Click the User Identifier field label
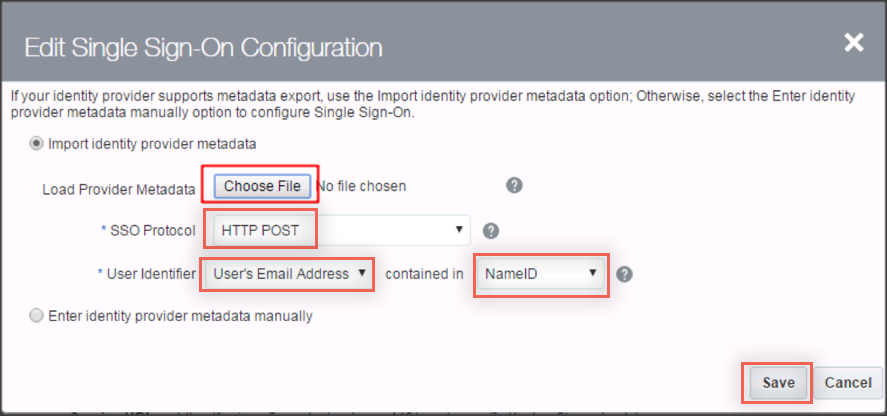 [149, 273]
